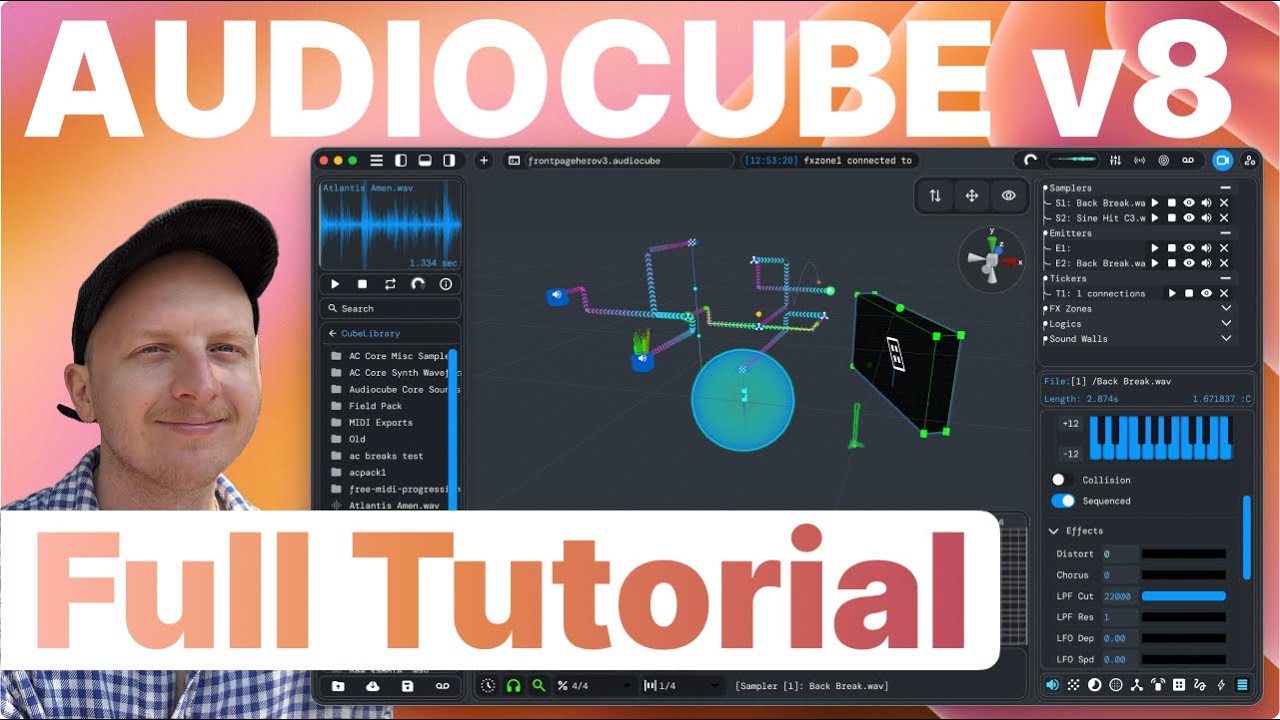Screen dimensions: 1280x720
Task: Toggle the right panel layout icon
Action: 449,160
